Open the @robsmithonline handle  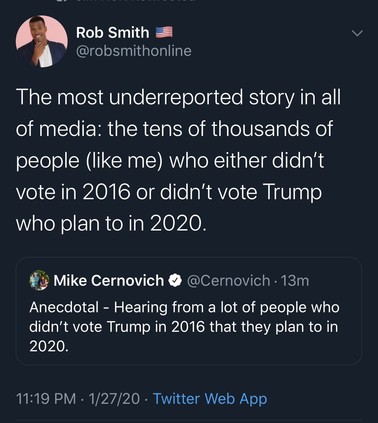coord(134,51)
